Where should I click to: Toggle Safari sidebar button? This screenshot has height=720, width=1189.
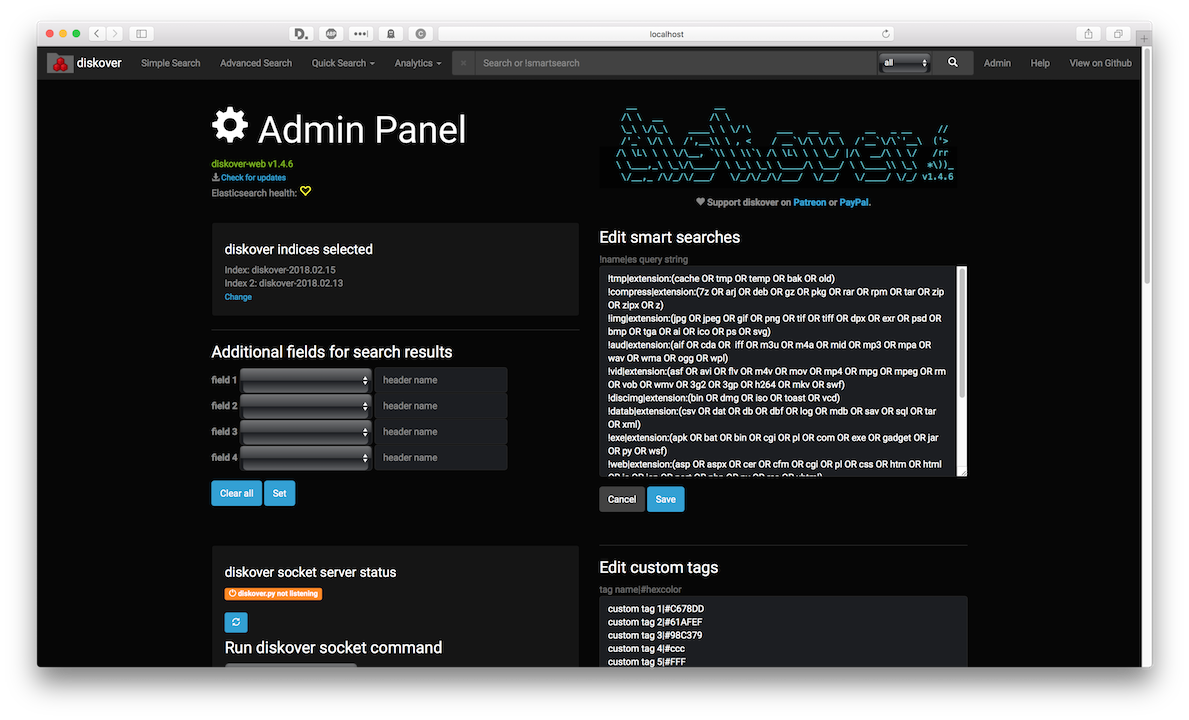point(142,33)
